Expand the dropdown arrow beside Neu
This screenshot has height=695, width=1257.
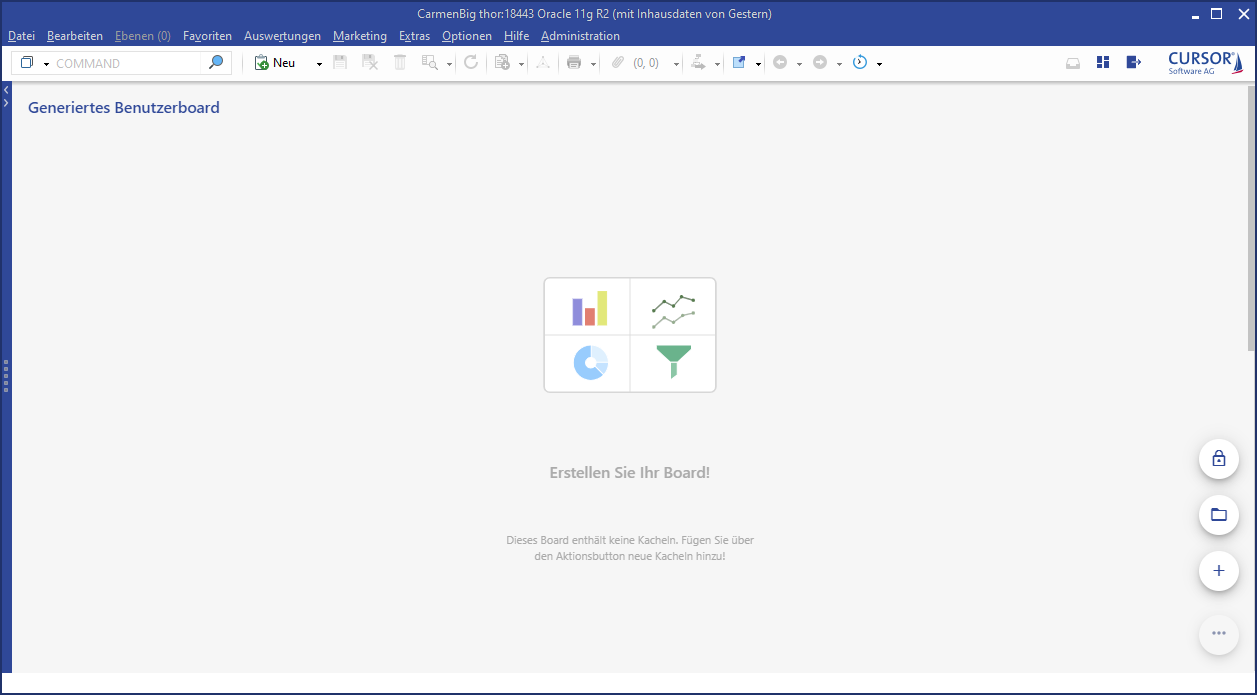click(319, 64)
